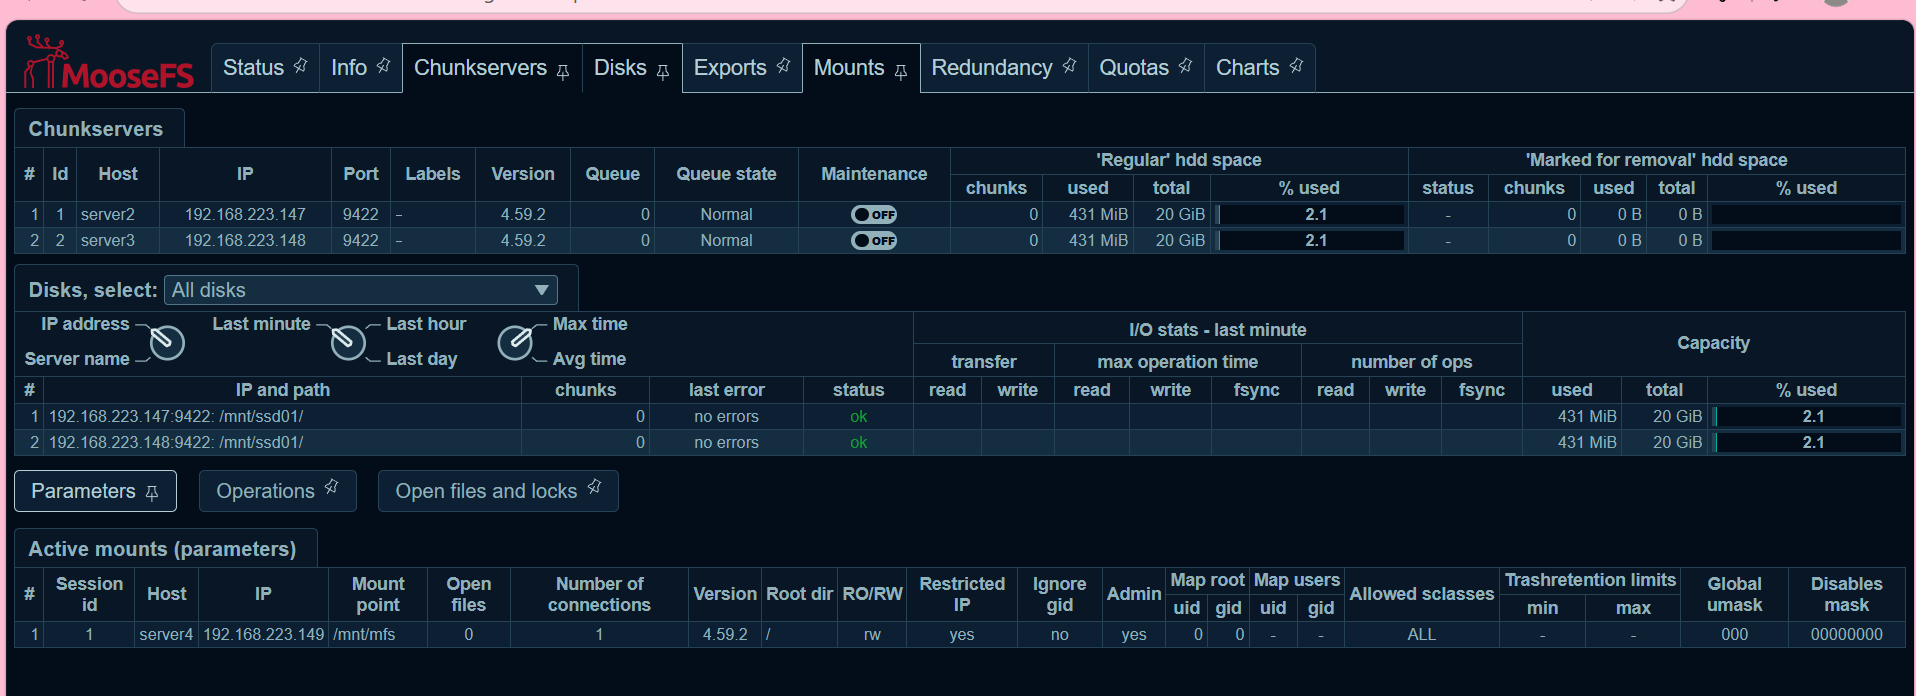1916x696 pixels.
Task: Click server2 regular % used bar
Action: coord(1310,215)
